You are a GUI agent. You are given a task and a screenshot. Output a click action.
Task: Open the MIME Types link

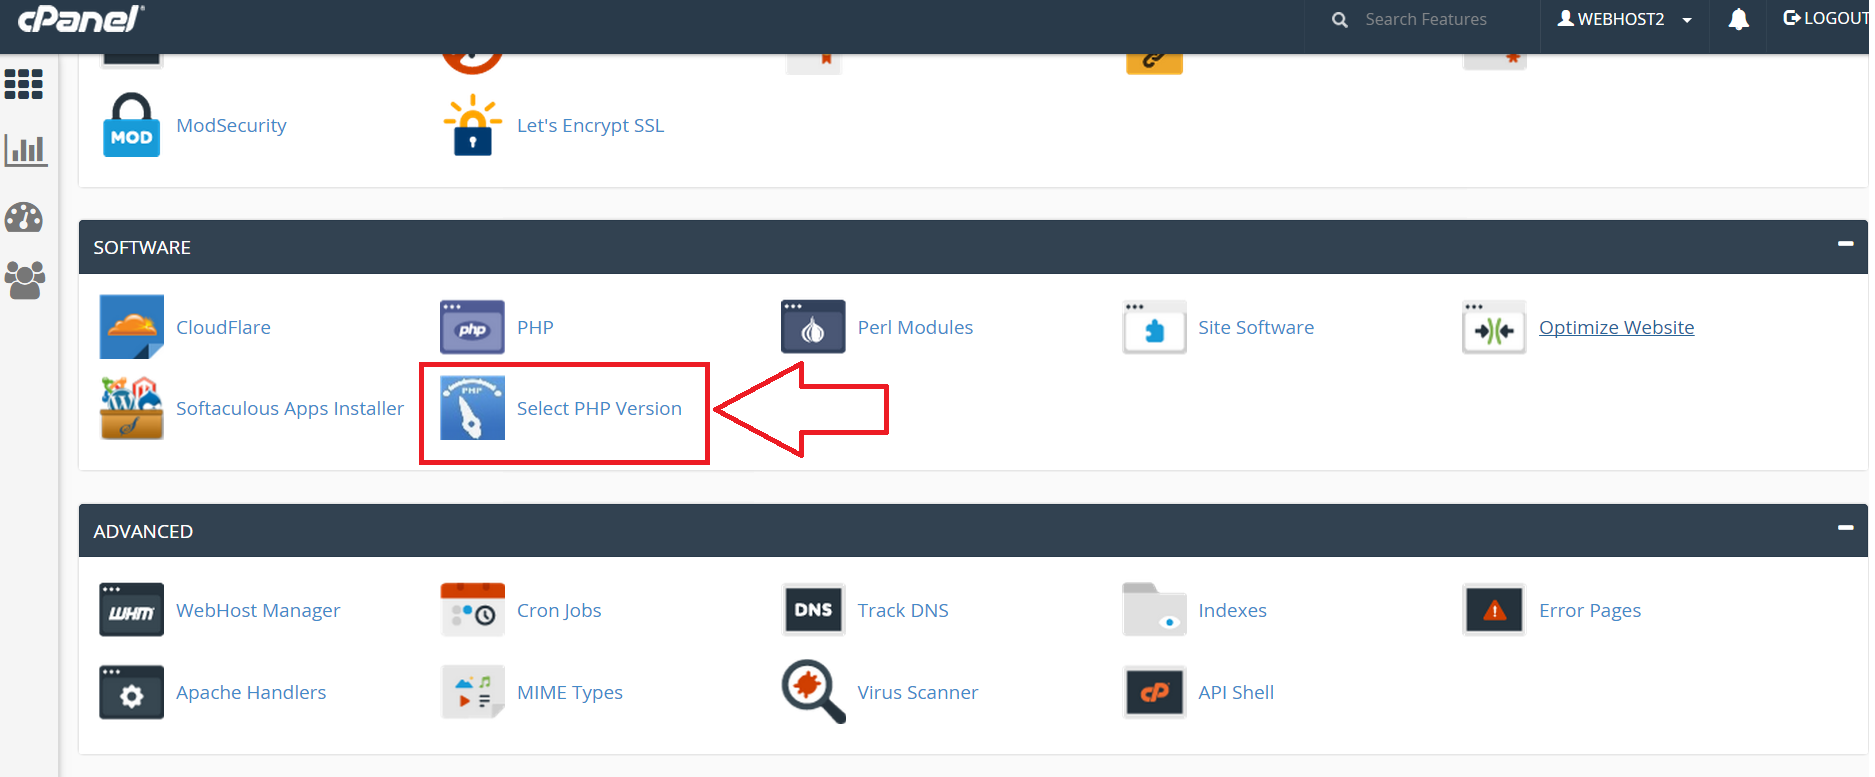[x=570, y=692]
